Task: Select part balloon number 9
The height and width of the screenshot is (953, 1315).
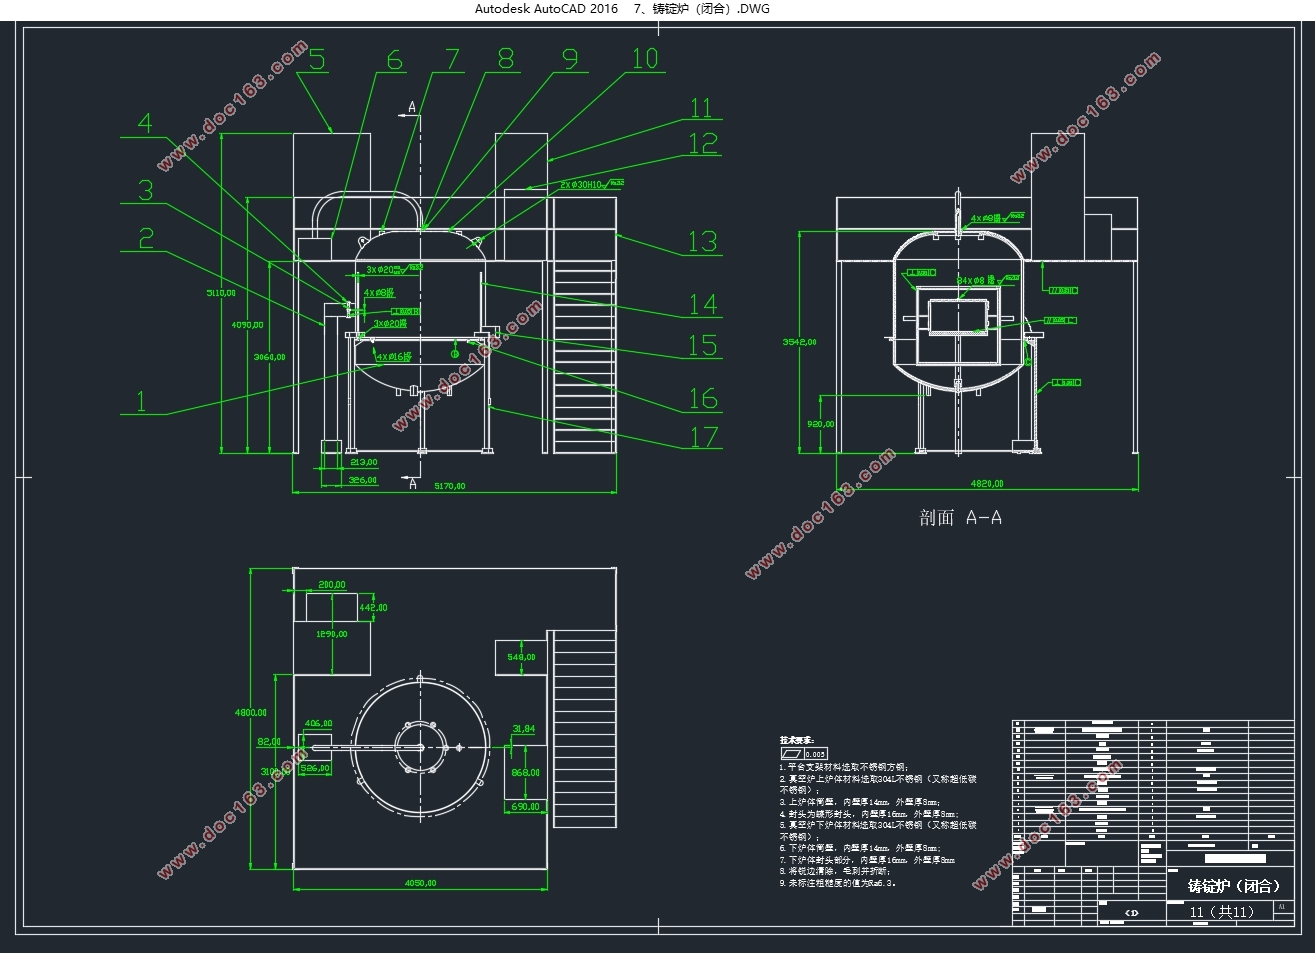Action: 570,59
